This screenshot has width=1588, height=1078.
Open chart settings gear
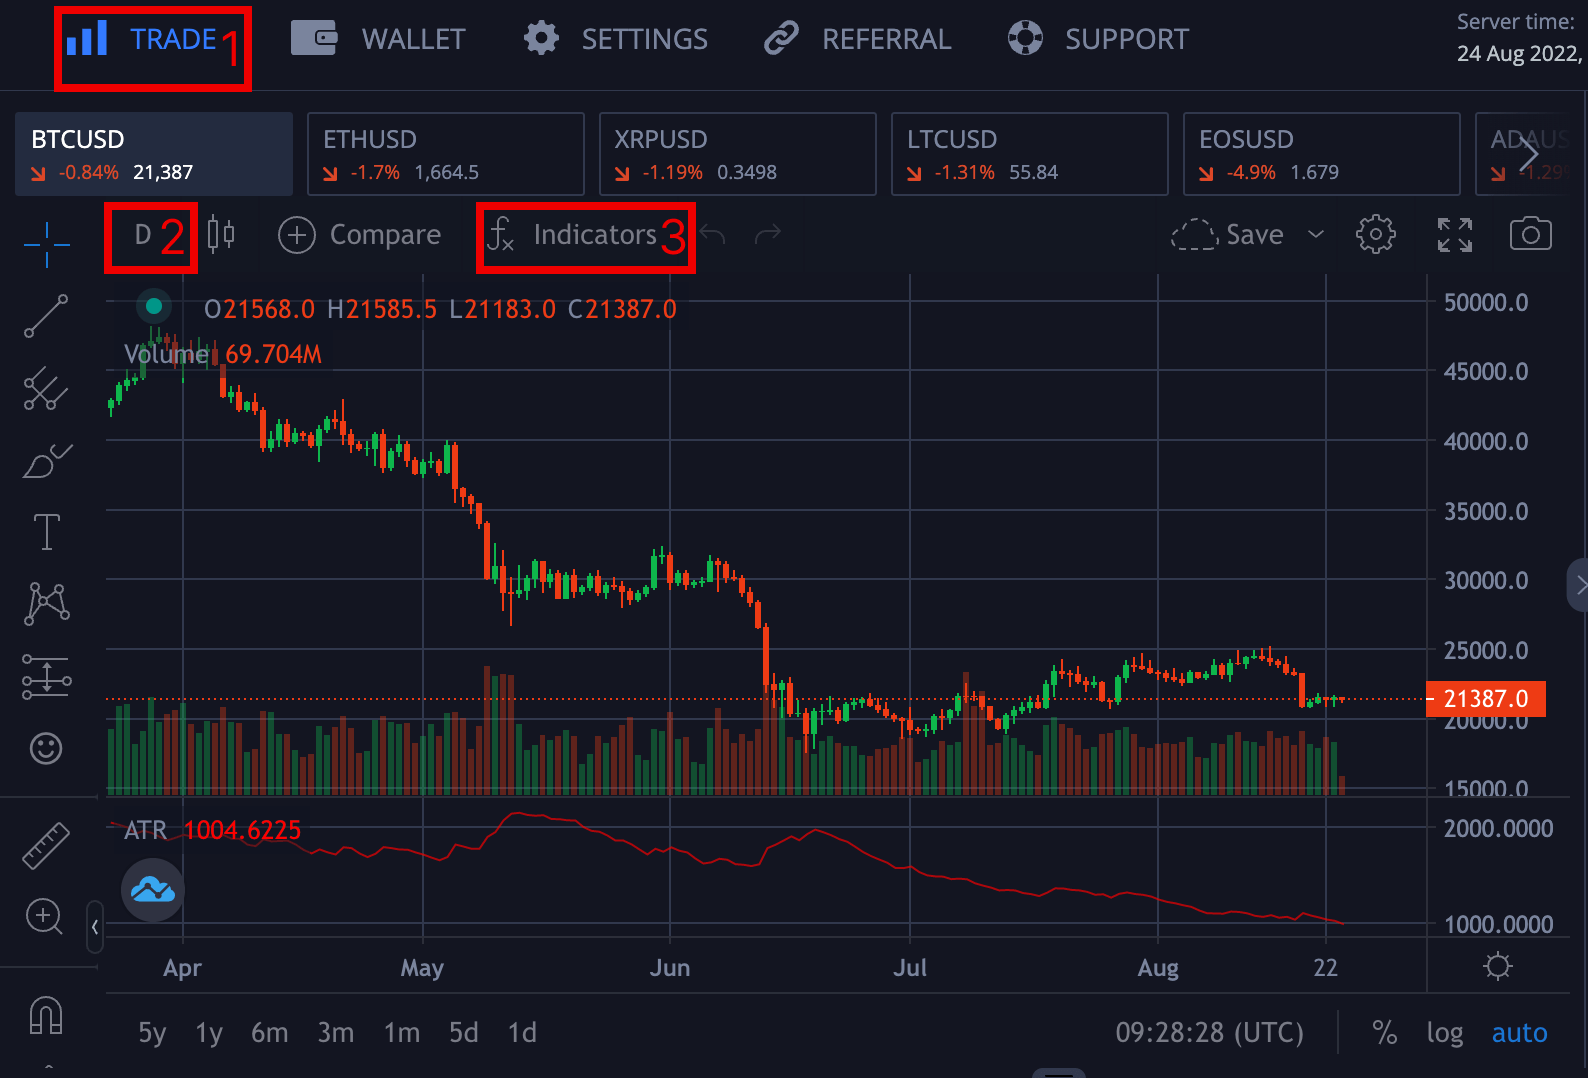point(1375,235)
